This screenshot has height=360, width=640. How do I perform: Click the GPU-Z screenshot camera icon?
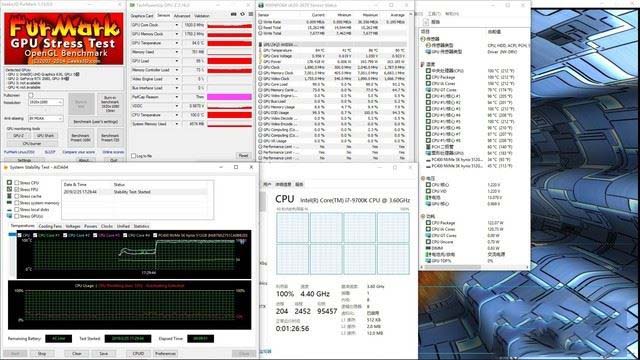[233, 14]
